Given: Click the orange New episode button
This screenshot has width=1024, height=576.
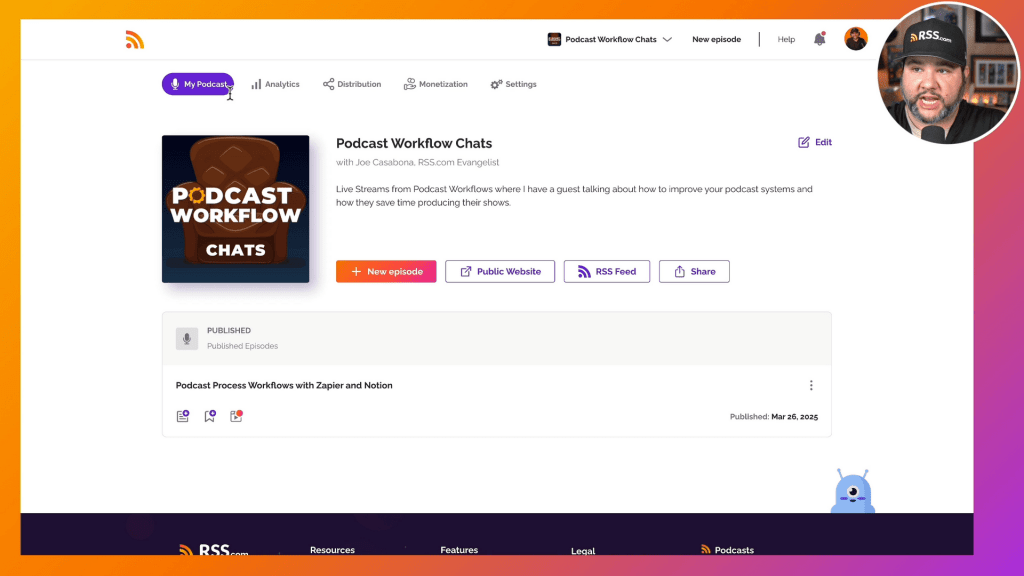Looking at the screenshot, I should click(386, 271).
